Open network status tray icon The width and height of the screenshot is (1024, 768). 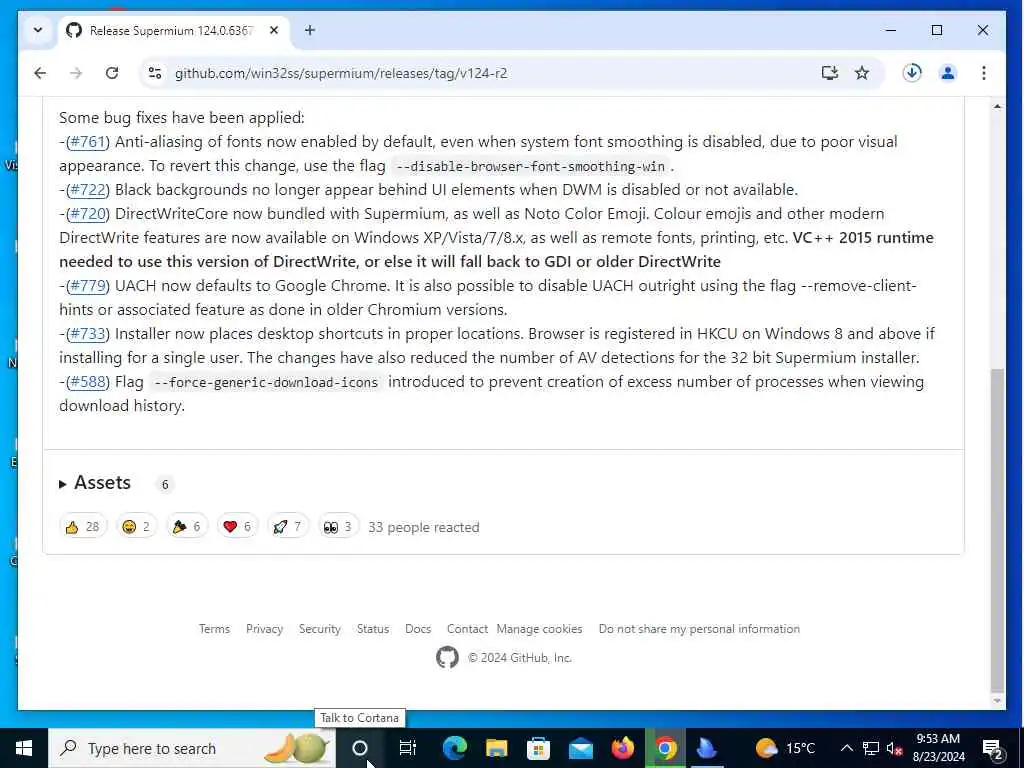[x=871, y=748]
